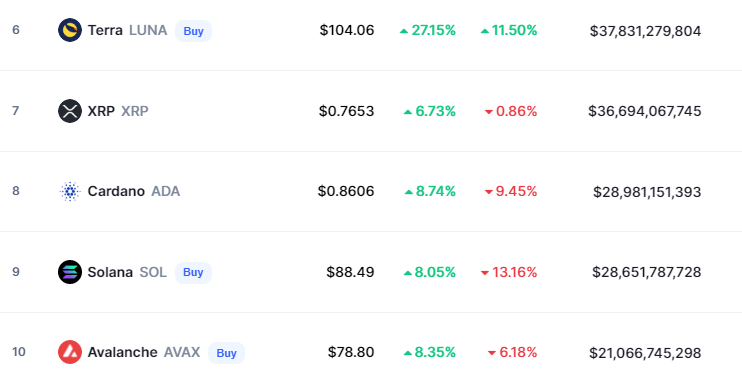742x379 pixels.
Task: Open the Solana coin name link
Action: coord(110,272)
